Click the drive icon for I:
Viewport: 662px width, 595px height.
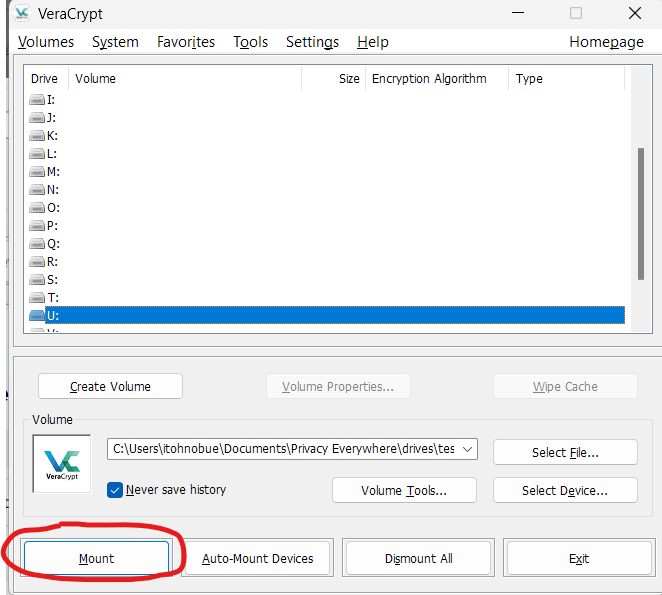[x=37, y=100]
